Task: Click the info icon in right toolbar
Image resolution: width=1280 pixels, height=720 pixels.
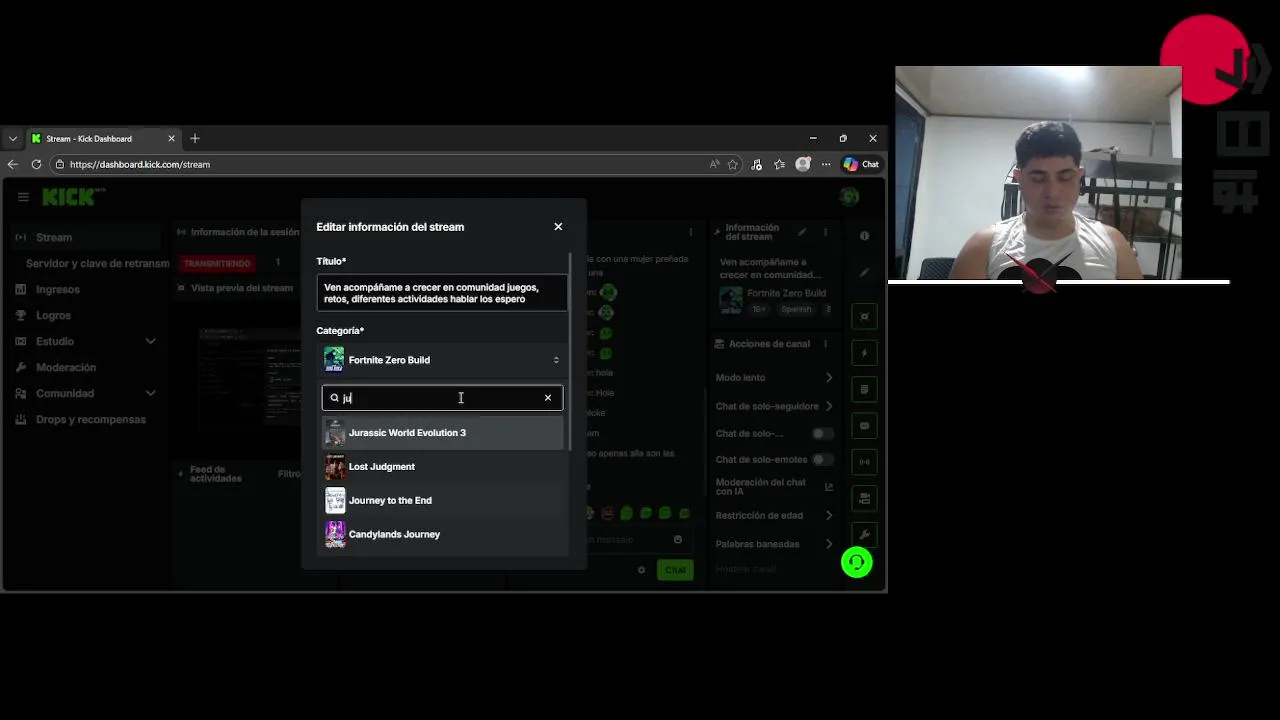Action: click(x=864, y=236)
